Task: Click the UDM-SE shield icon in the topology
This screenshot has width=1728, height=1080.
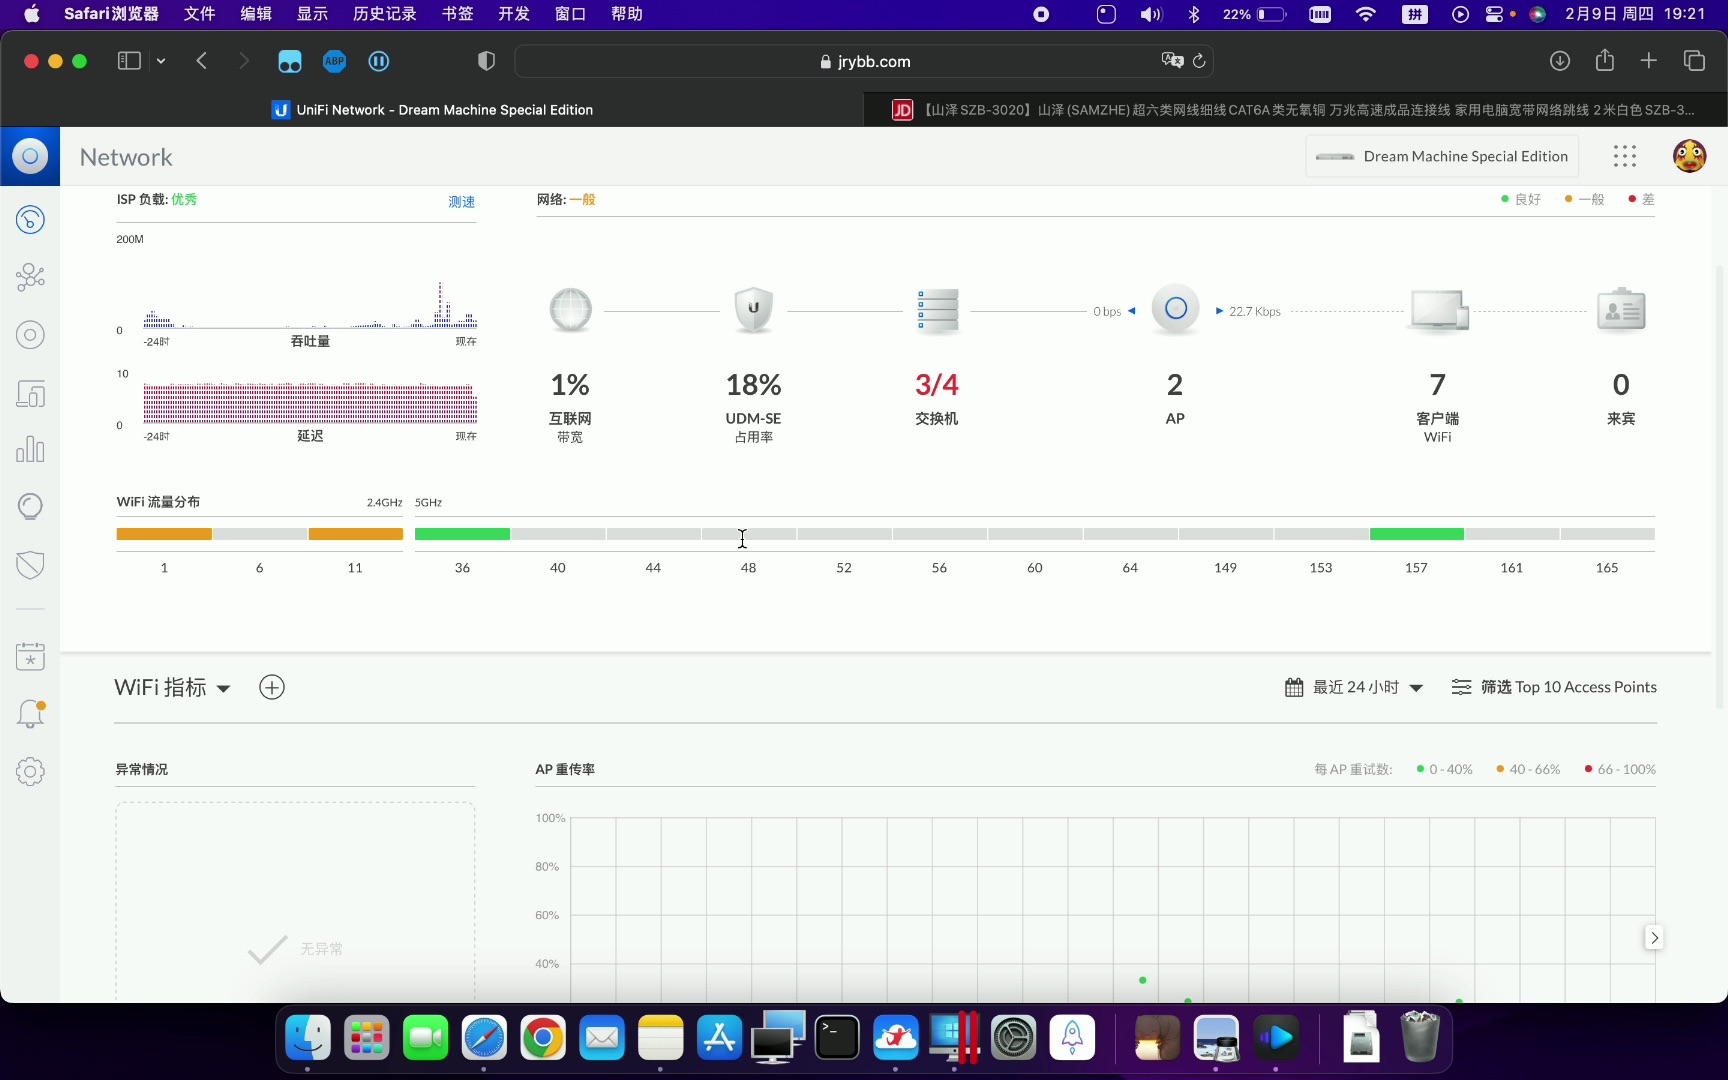Action: (753, 310)
